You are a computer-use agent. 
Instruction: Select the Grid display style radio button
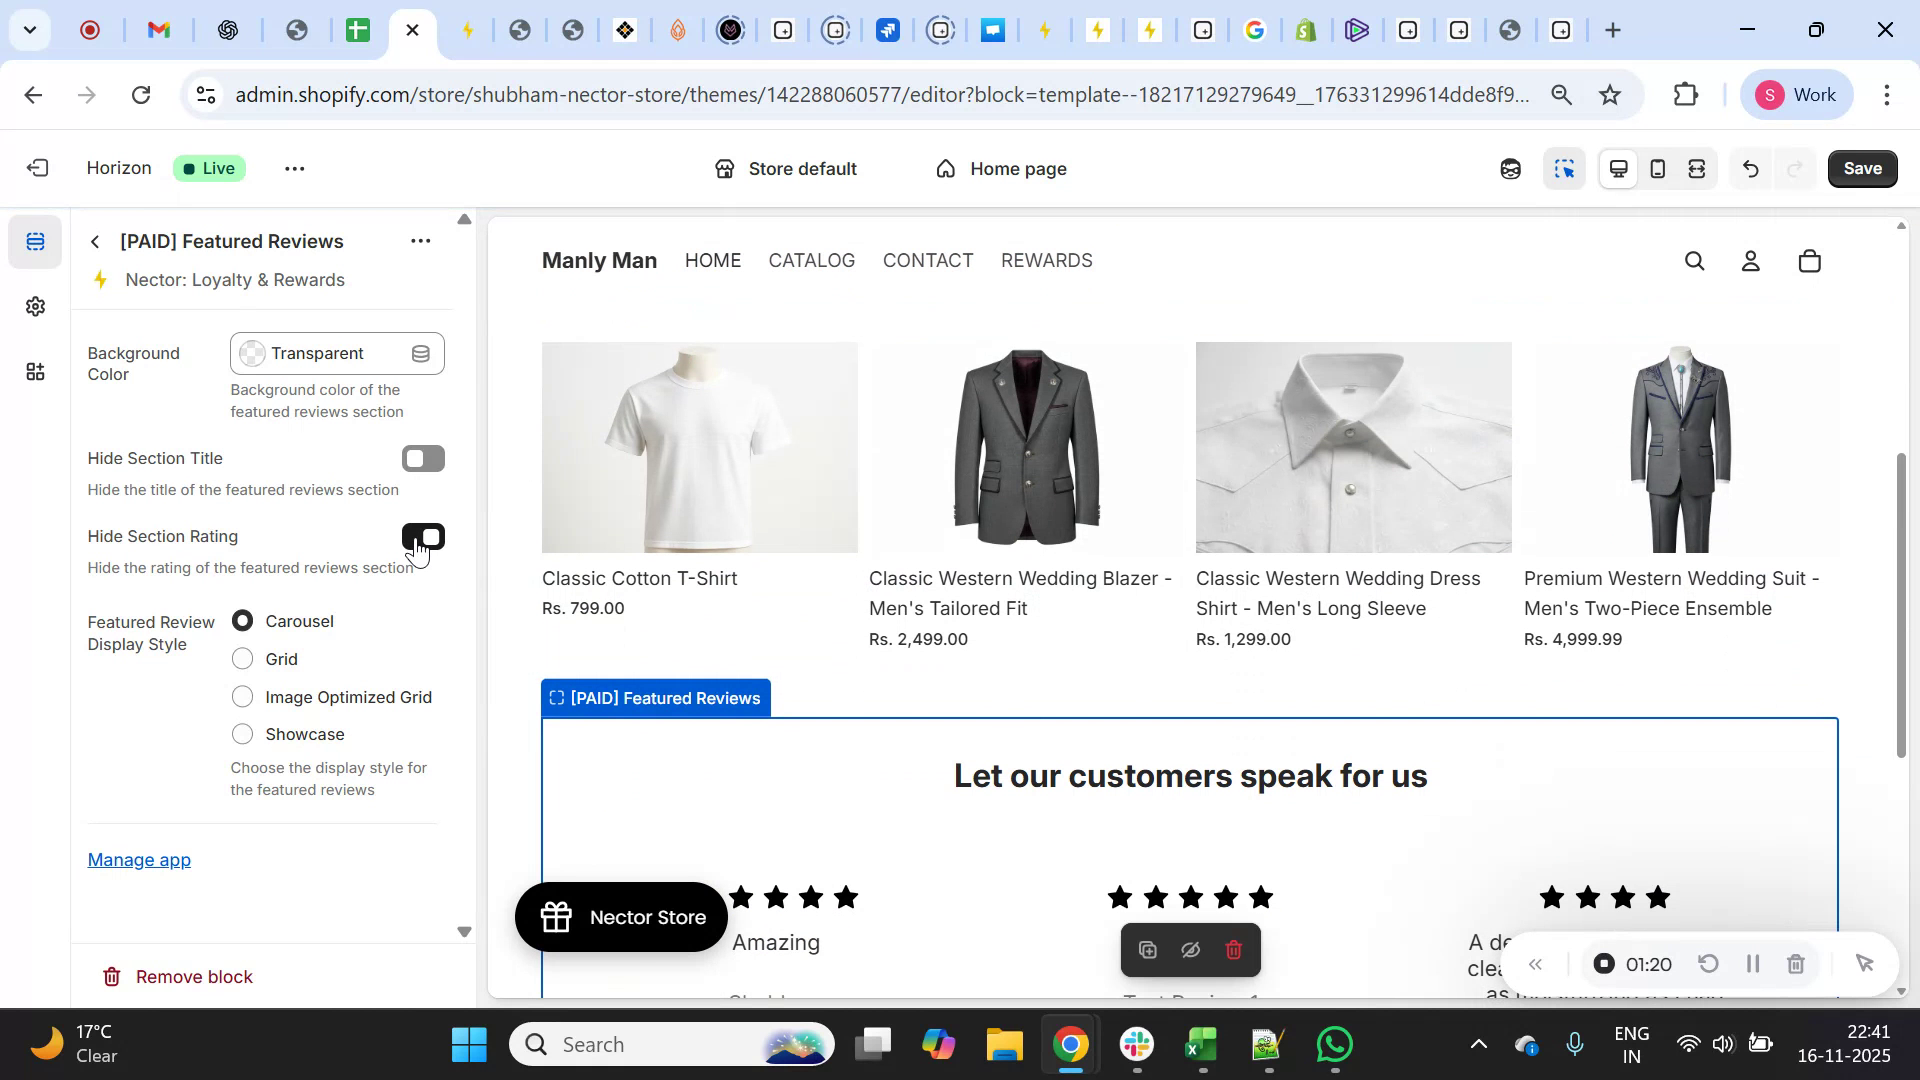(241, 659)
